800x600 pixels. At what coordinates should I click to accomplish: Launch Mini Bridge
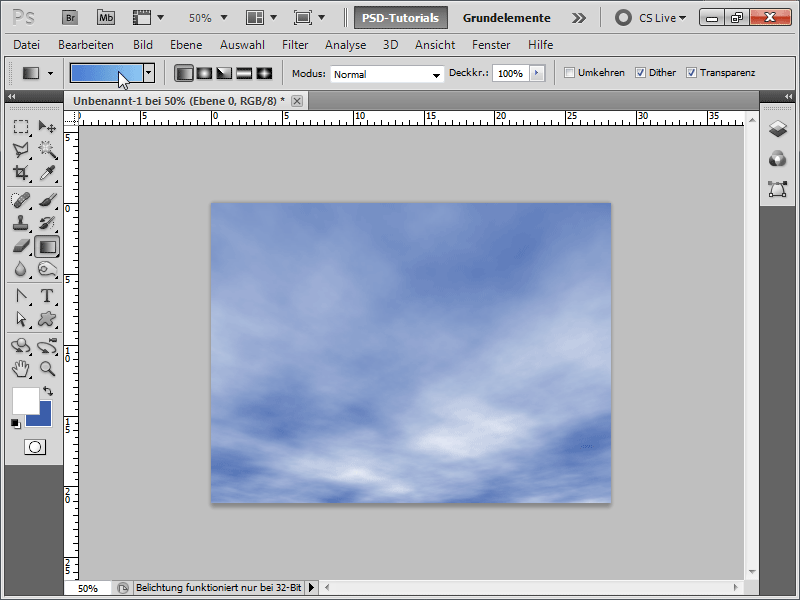click(106, 18)
